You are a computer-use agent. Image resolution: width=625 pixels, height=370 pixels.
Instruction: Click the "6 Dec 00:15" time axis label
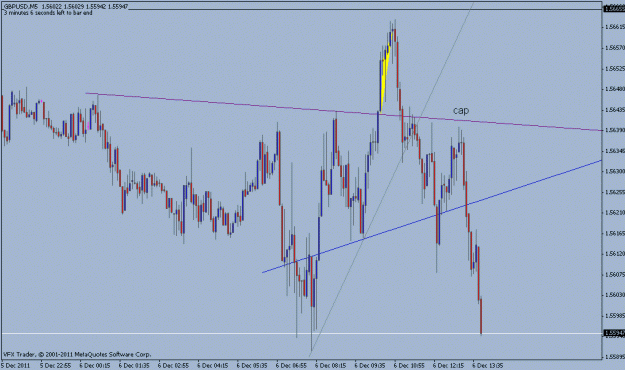(94, 365)
